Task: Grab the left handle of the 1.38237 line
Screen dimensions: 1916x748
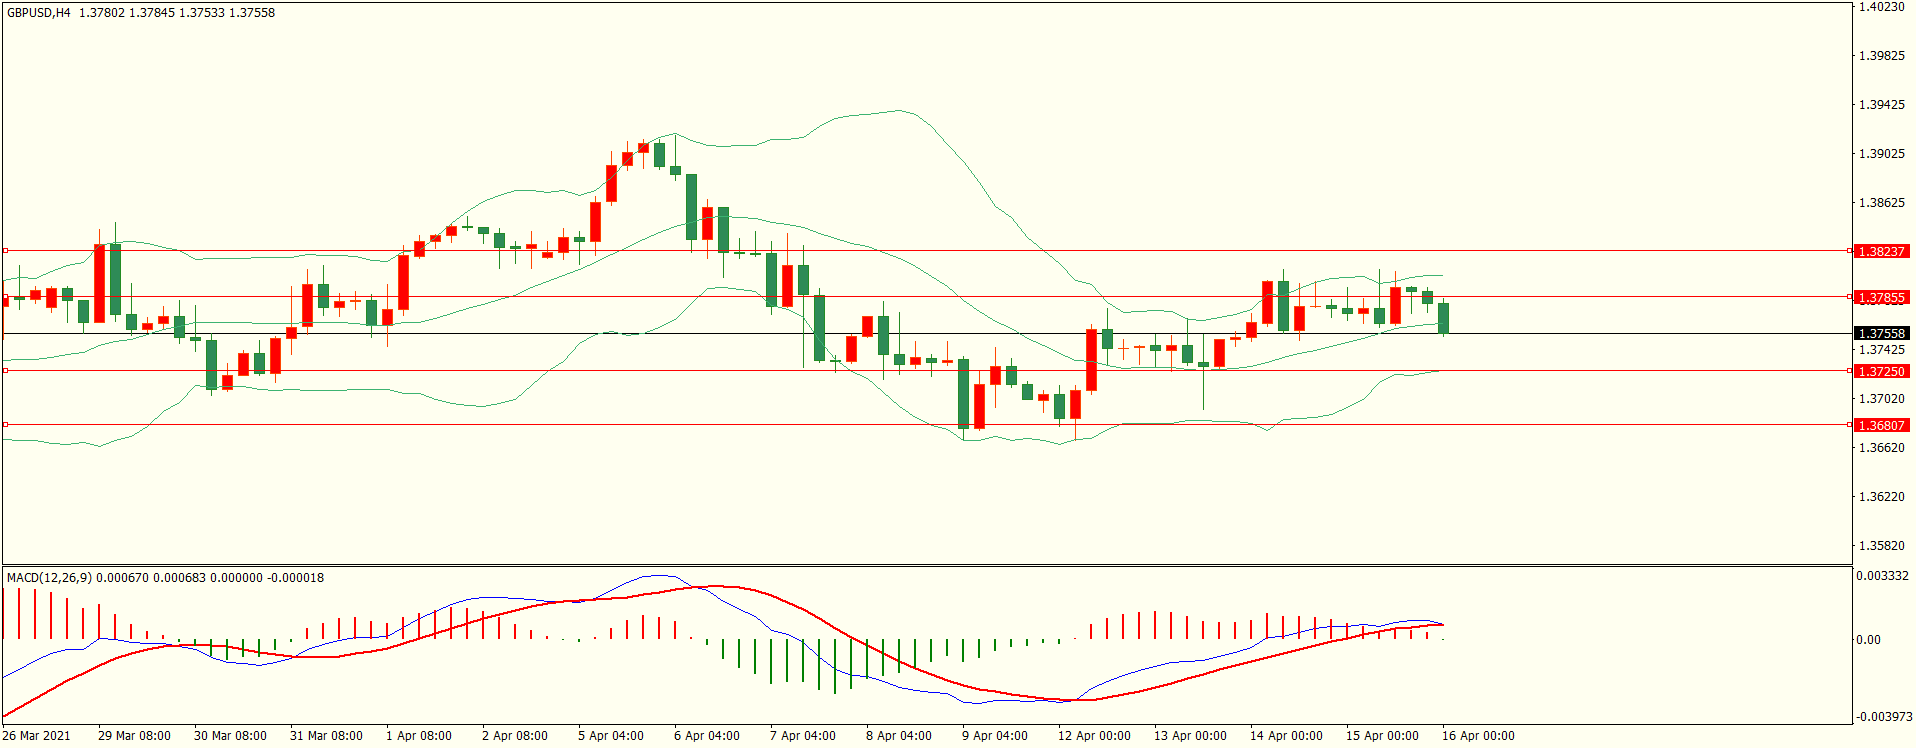Action: [5, 251]
